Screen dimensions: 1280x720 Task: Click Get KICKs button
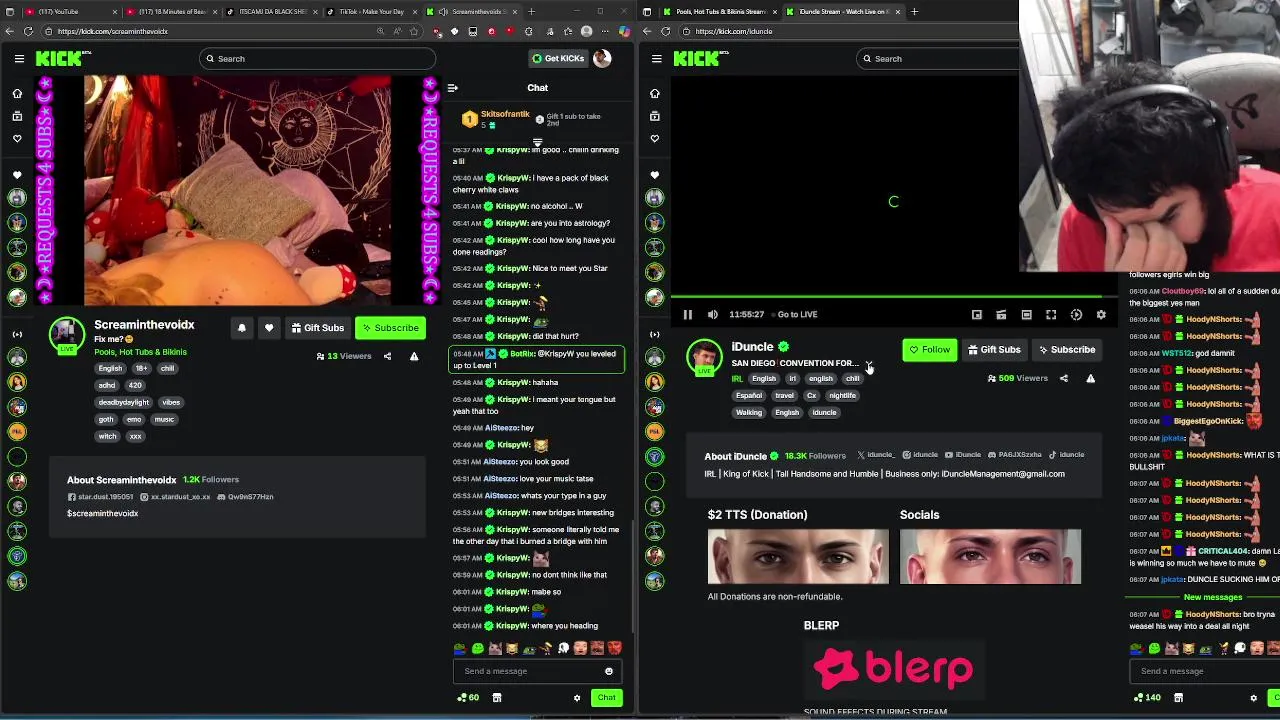(558, 59)
